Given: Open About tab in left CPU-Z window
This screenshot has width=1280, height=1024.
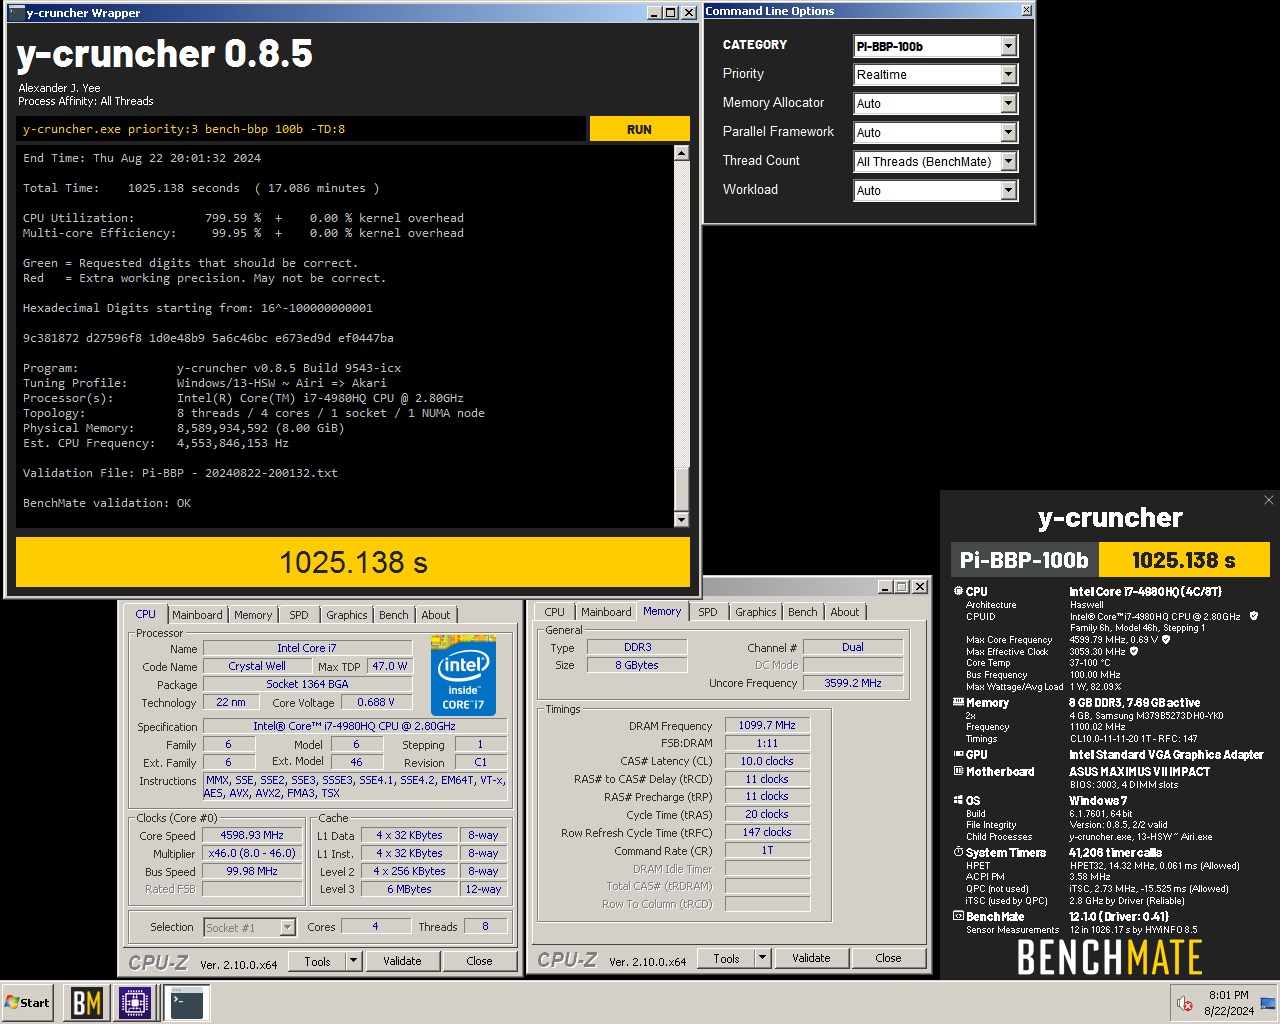Looking at the screenshot, I should [435, 615].
